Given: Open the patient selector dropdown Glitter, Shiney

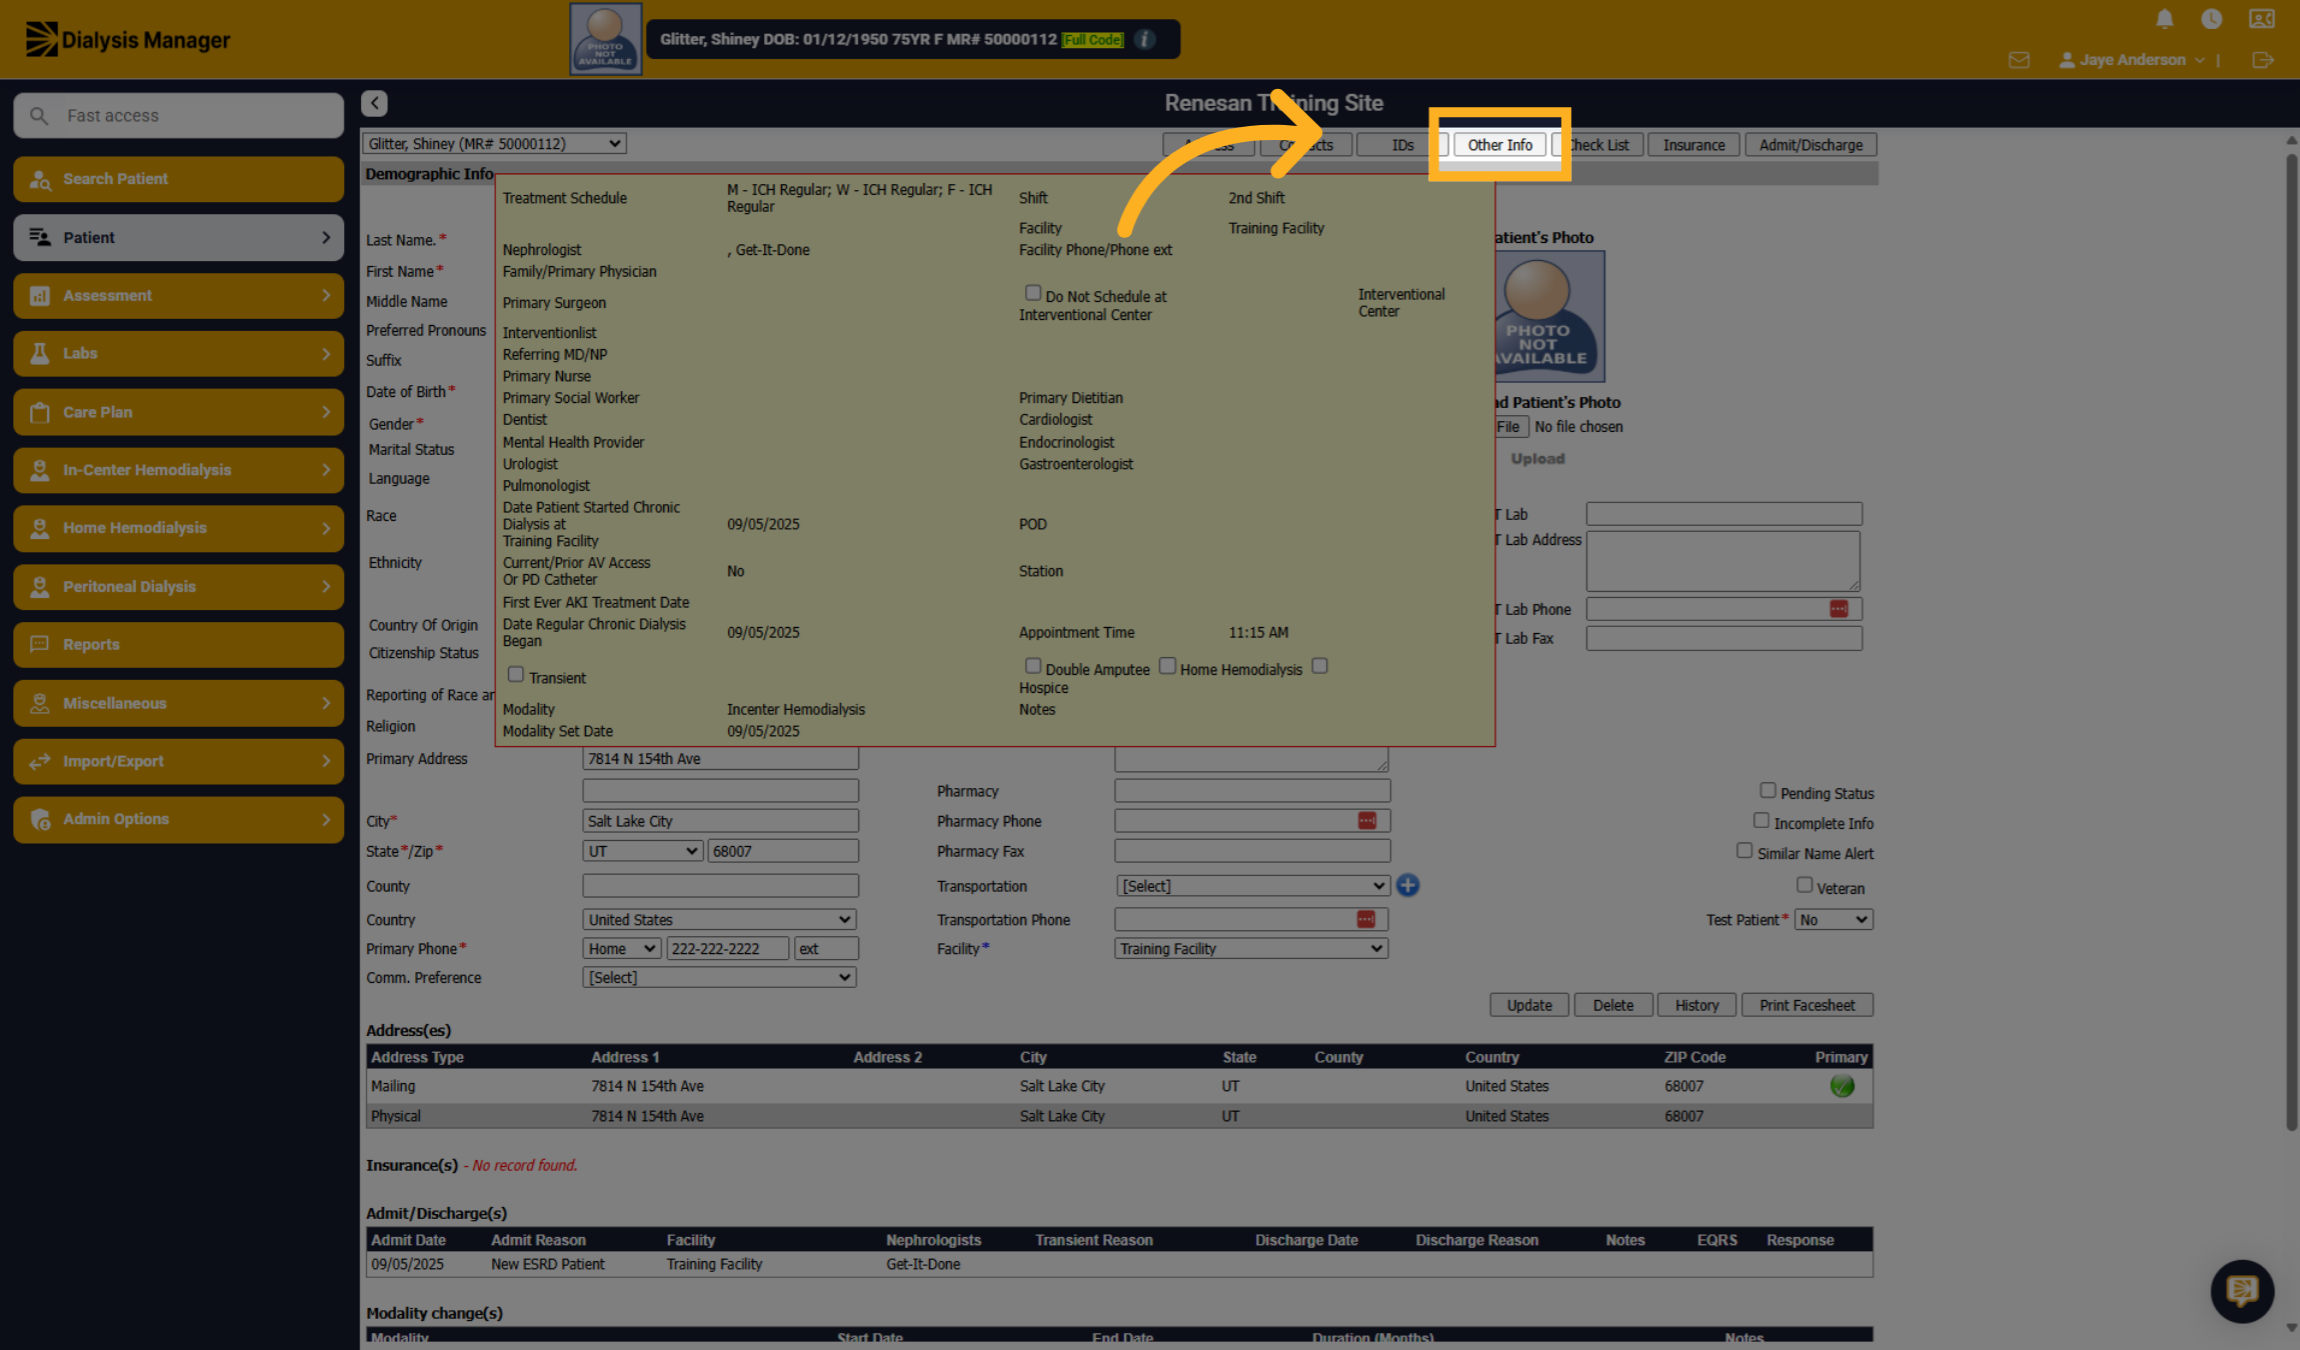Looking at the screenshot, I should click(x=494, y=144).
